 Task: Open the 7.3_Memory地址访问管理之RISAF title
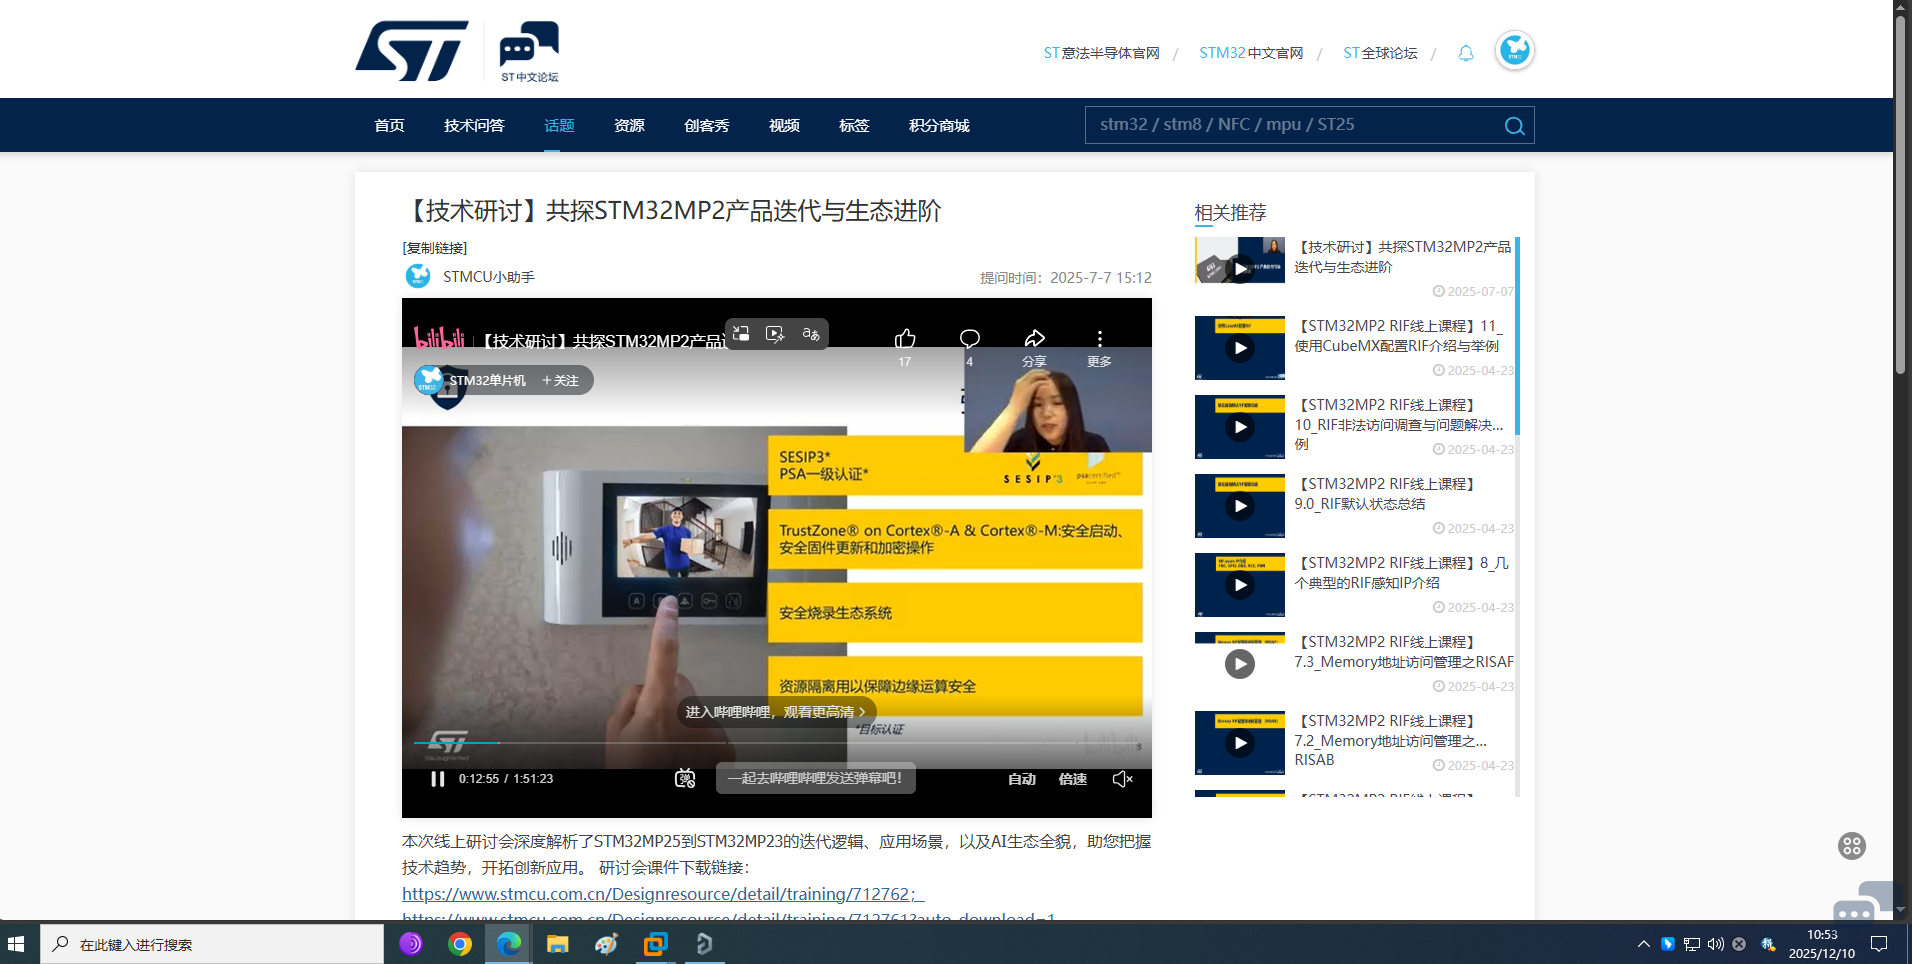[1404, 652]
